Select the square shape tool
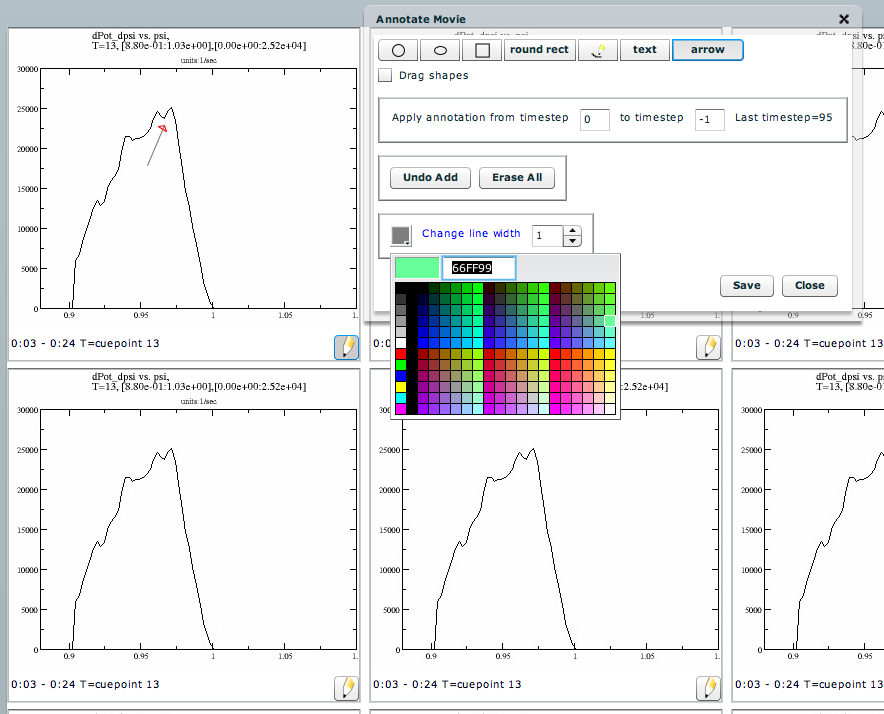Screen dimensions: 884x714 [x=482, y=50]
